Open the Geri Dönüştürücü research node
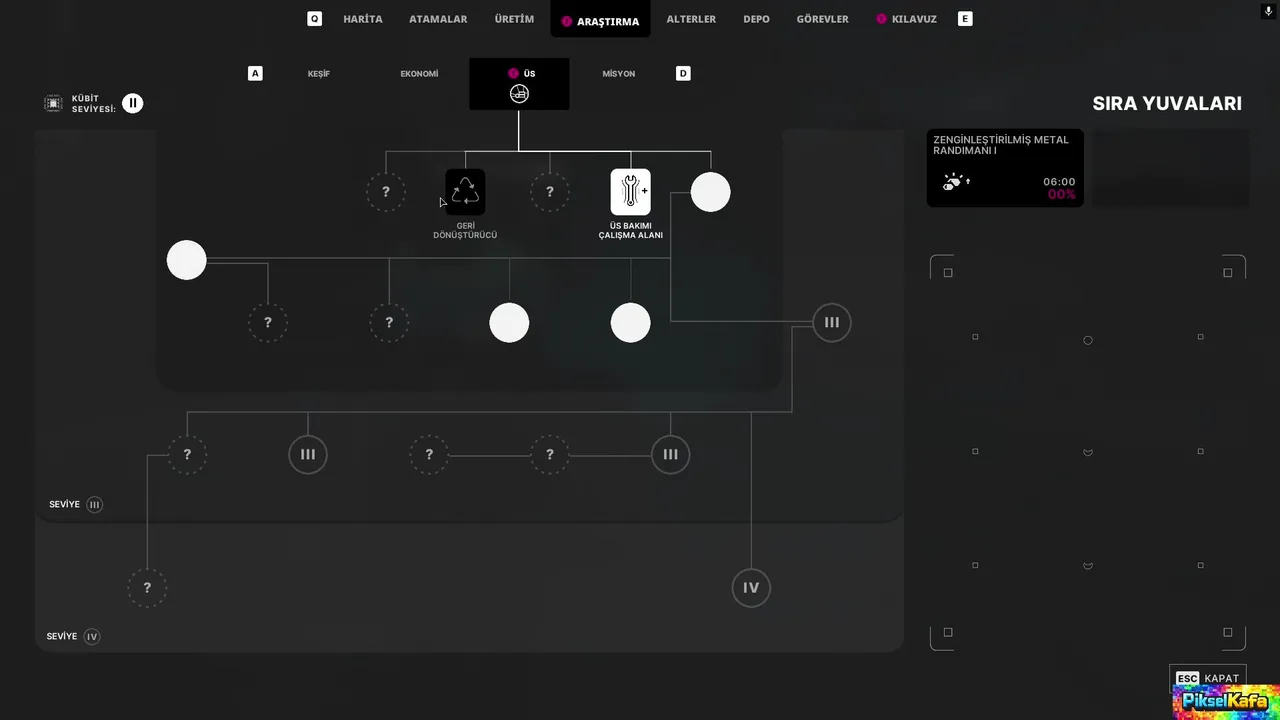Viewport: 1280px width, 720px height. pos(465,192)
